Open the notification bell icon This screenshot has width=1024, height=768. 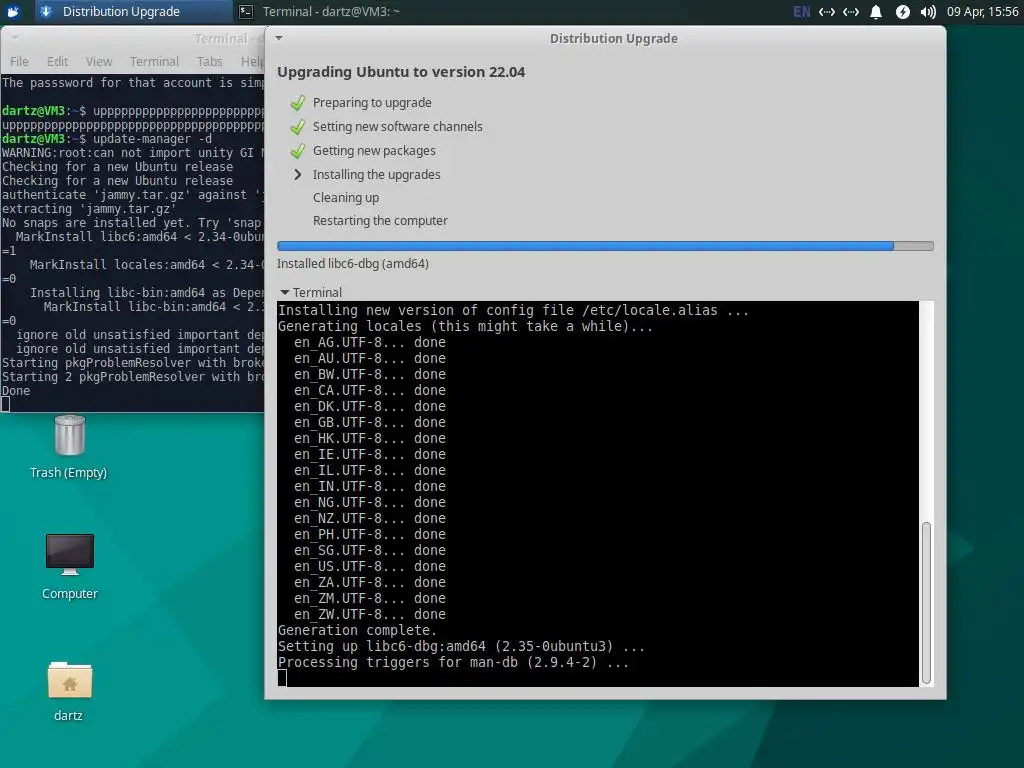click(x=876, y=12)
